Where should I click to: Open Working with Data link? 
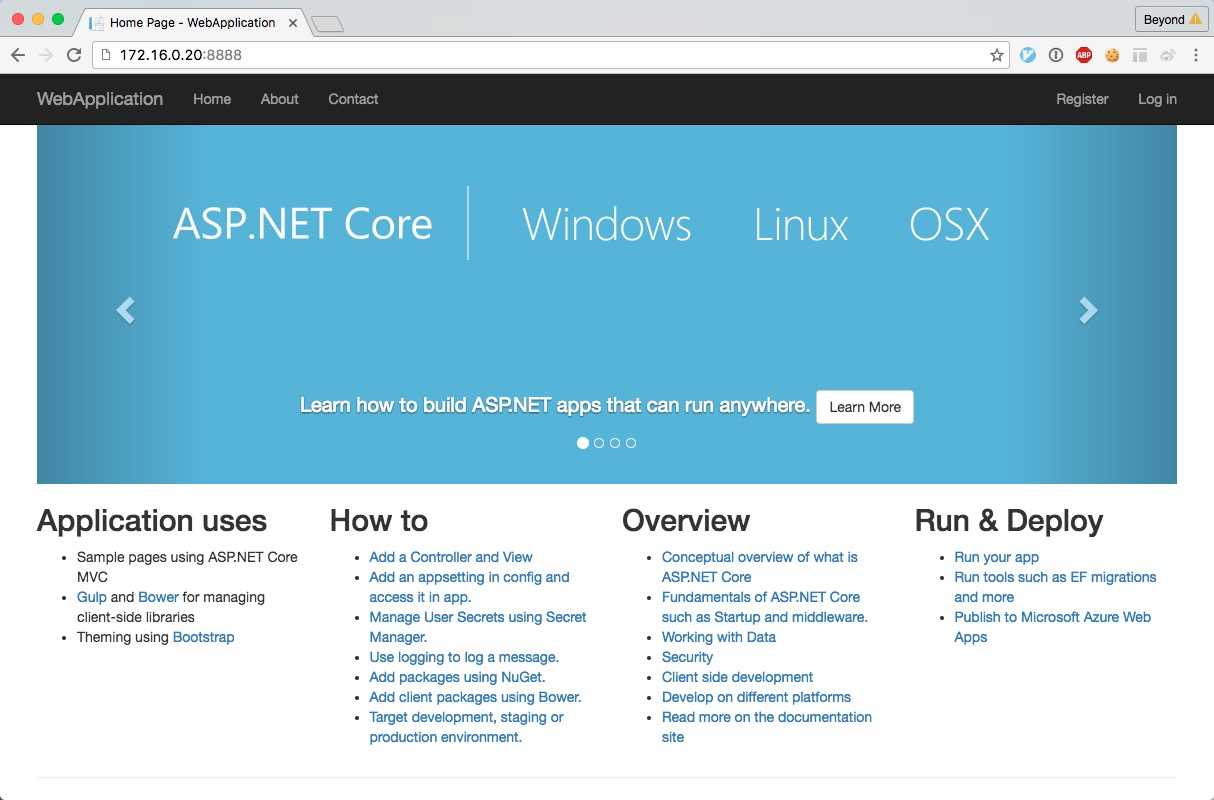[x=719, y=637]
